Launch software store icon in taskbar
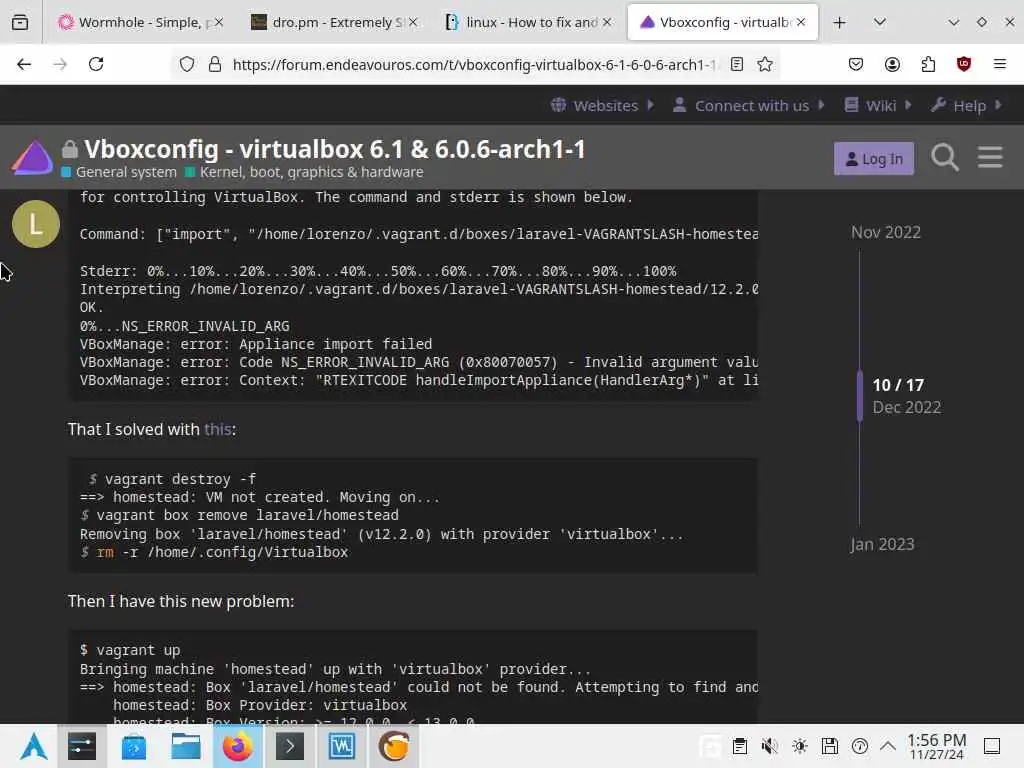Screen dimensions: 1024x768 (134, 746)
